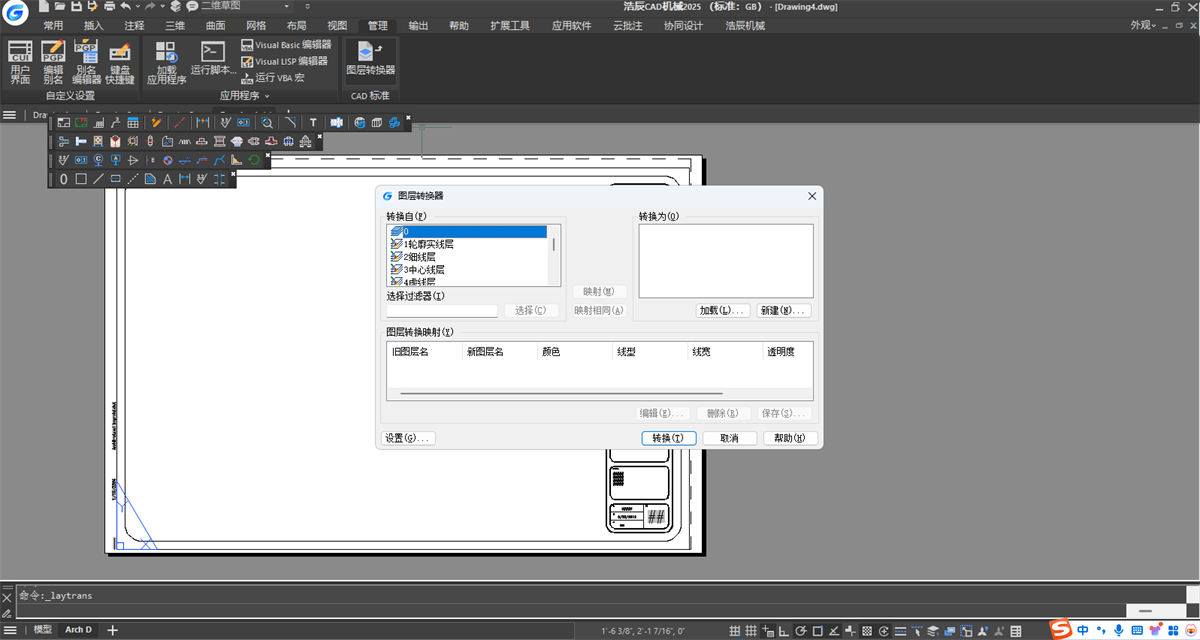Launch 运行脚本 command icon

tap(213, 59)
